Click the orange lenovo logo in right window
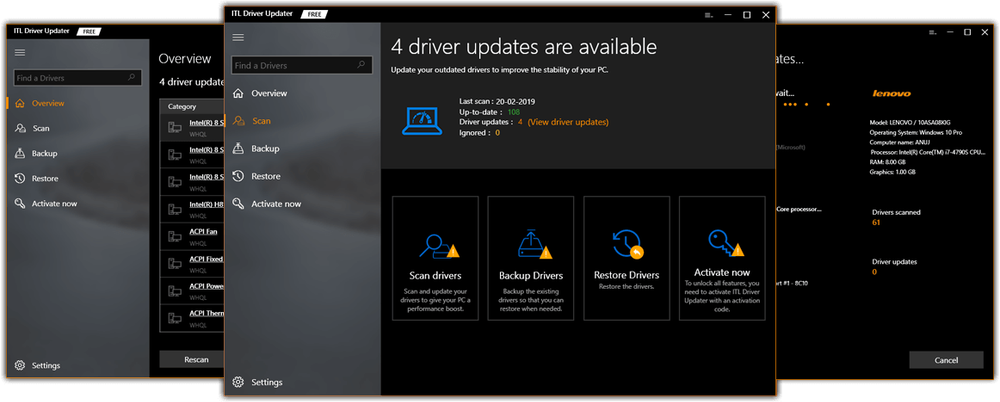This screenshot has height=402, width=1000. (892, 93)
